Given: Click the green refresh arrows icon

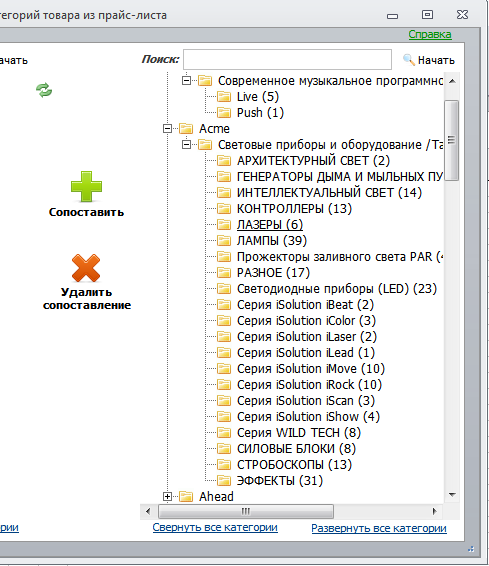Looking at the screenshot, I should (44, 90).
